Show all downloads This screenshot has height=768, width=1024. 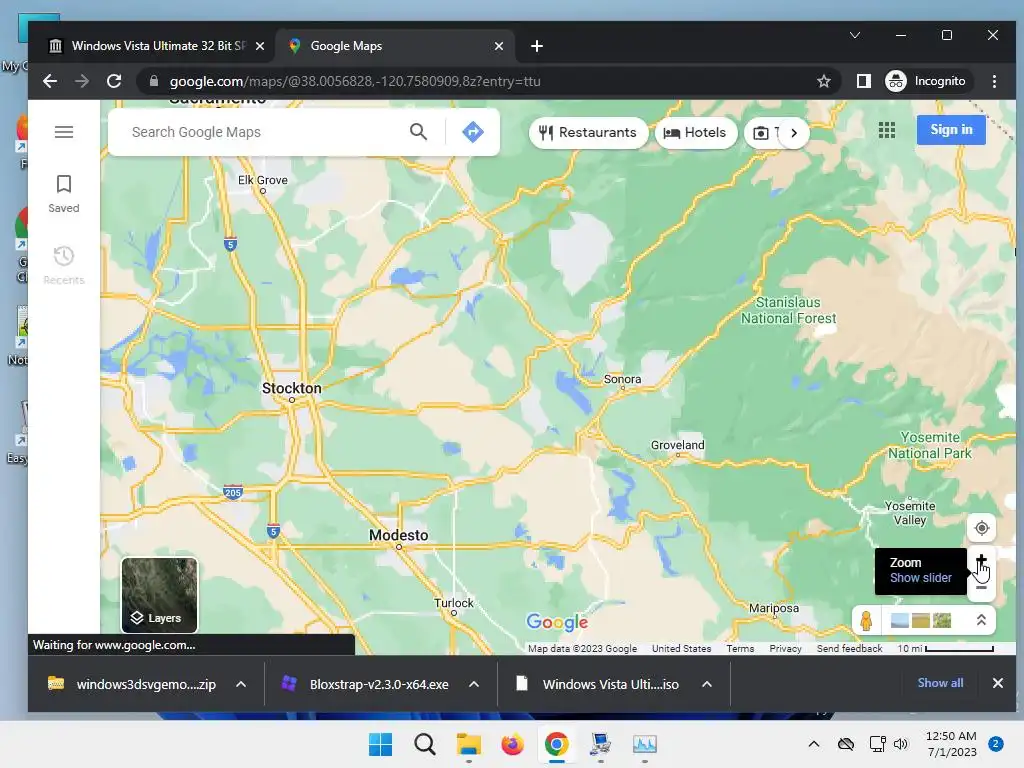[x=940, y=683]
